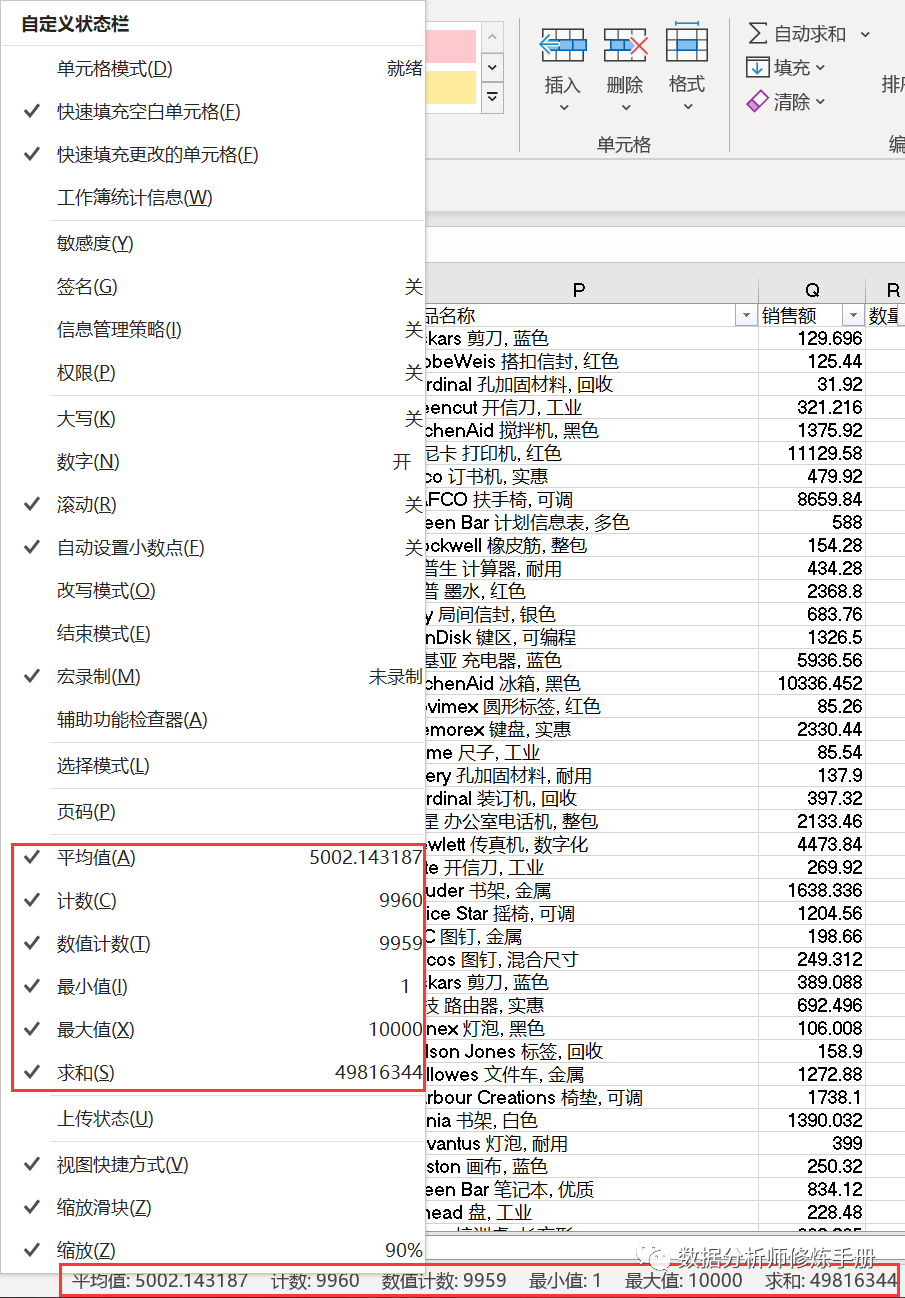The height and width of the screenshot is (1298, 905).
Task: Select 页码(P) menu item
Action: 213,812
